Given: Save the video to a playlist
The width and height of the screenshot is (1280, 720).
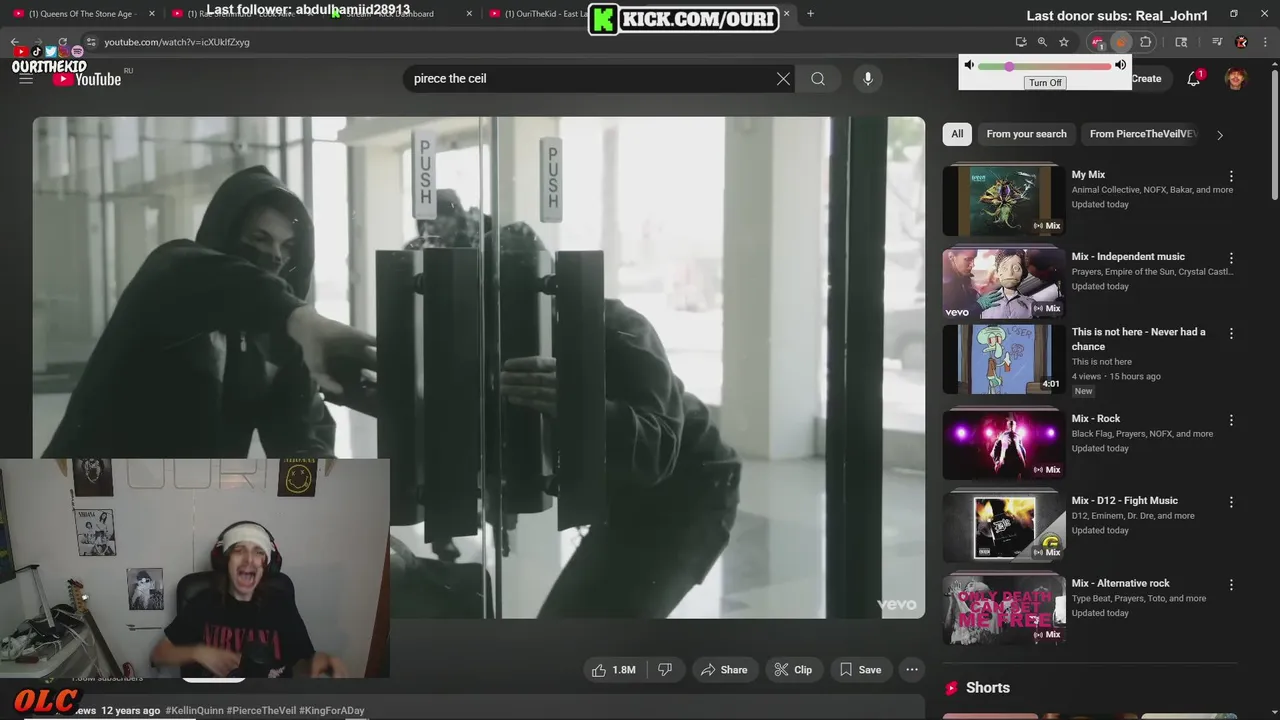Looking at the screenshot, I should (x=860, y=670).
